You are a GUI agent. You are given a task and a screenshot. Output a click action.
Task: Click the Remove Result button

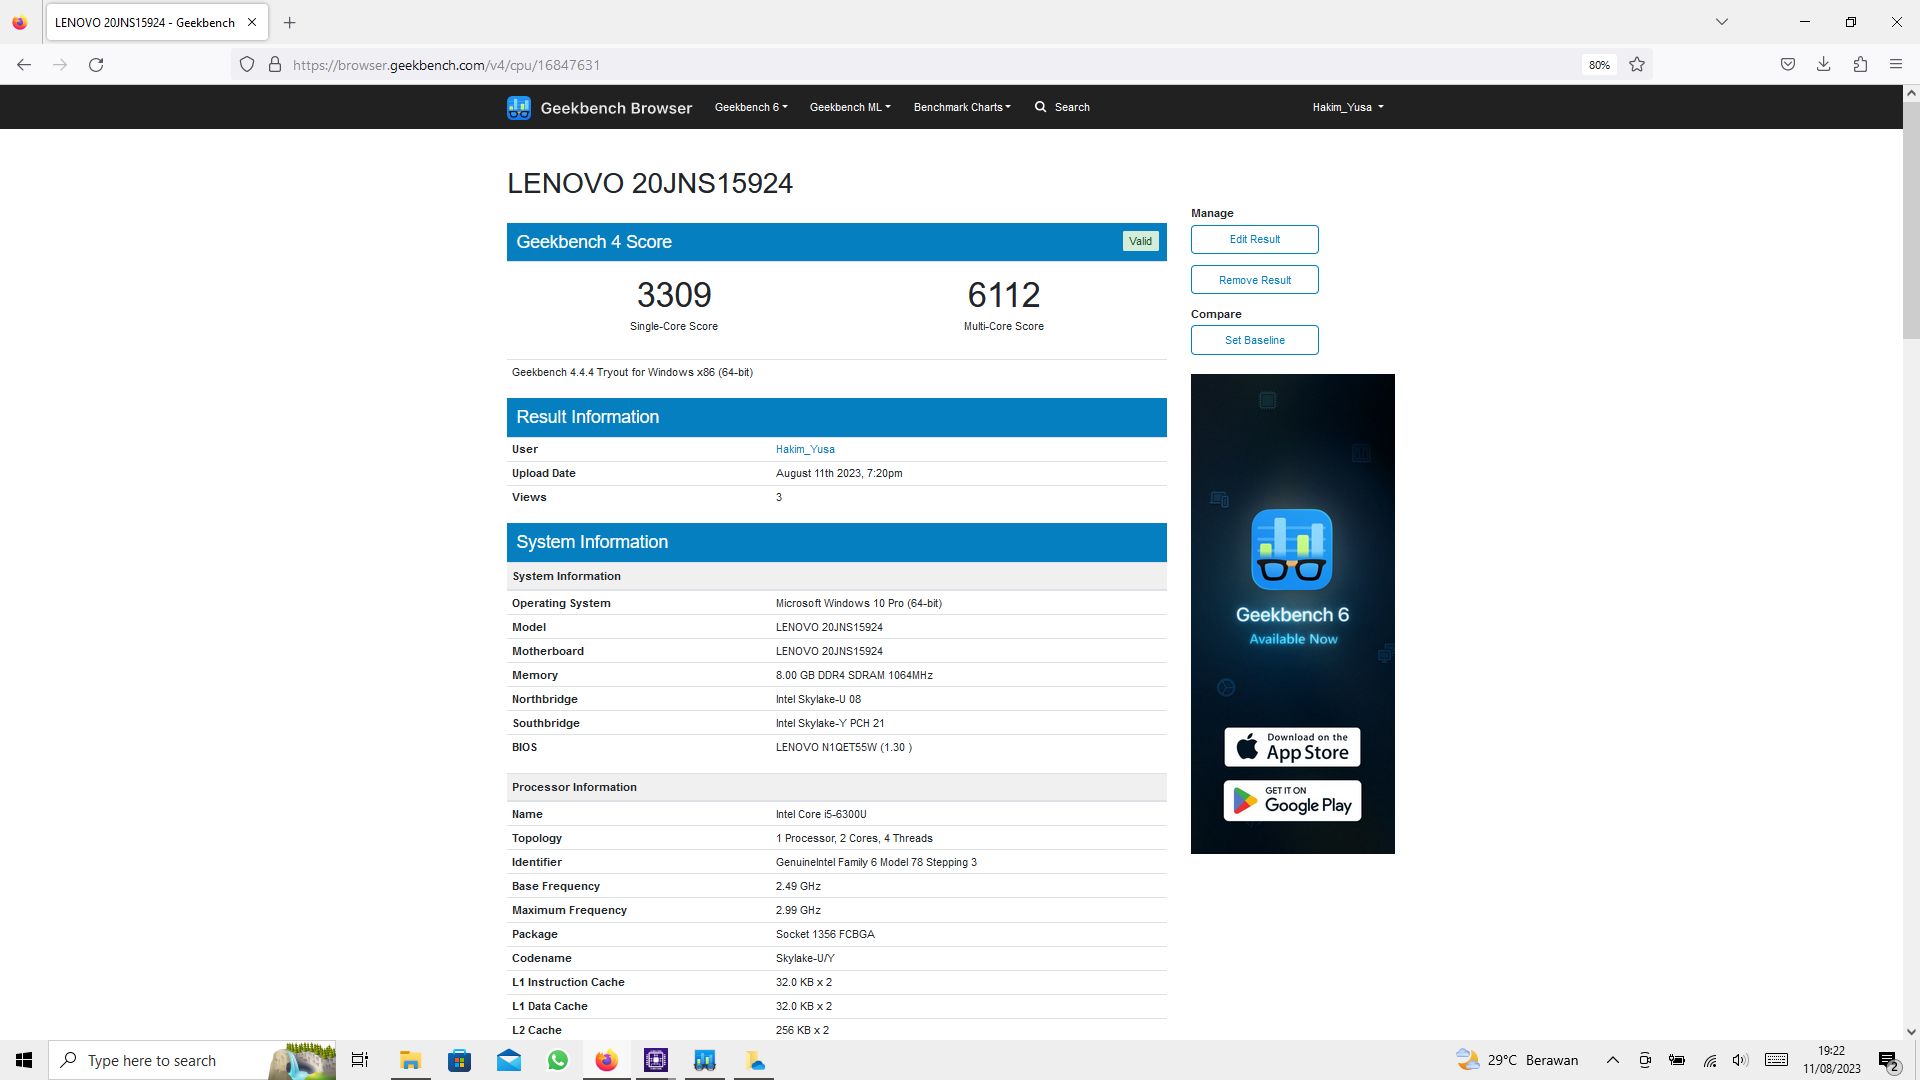tap(1255, 280)
